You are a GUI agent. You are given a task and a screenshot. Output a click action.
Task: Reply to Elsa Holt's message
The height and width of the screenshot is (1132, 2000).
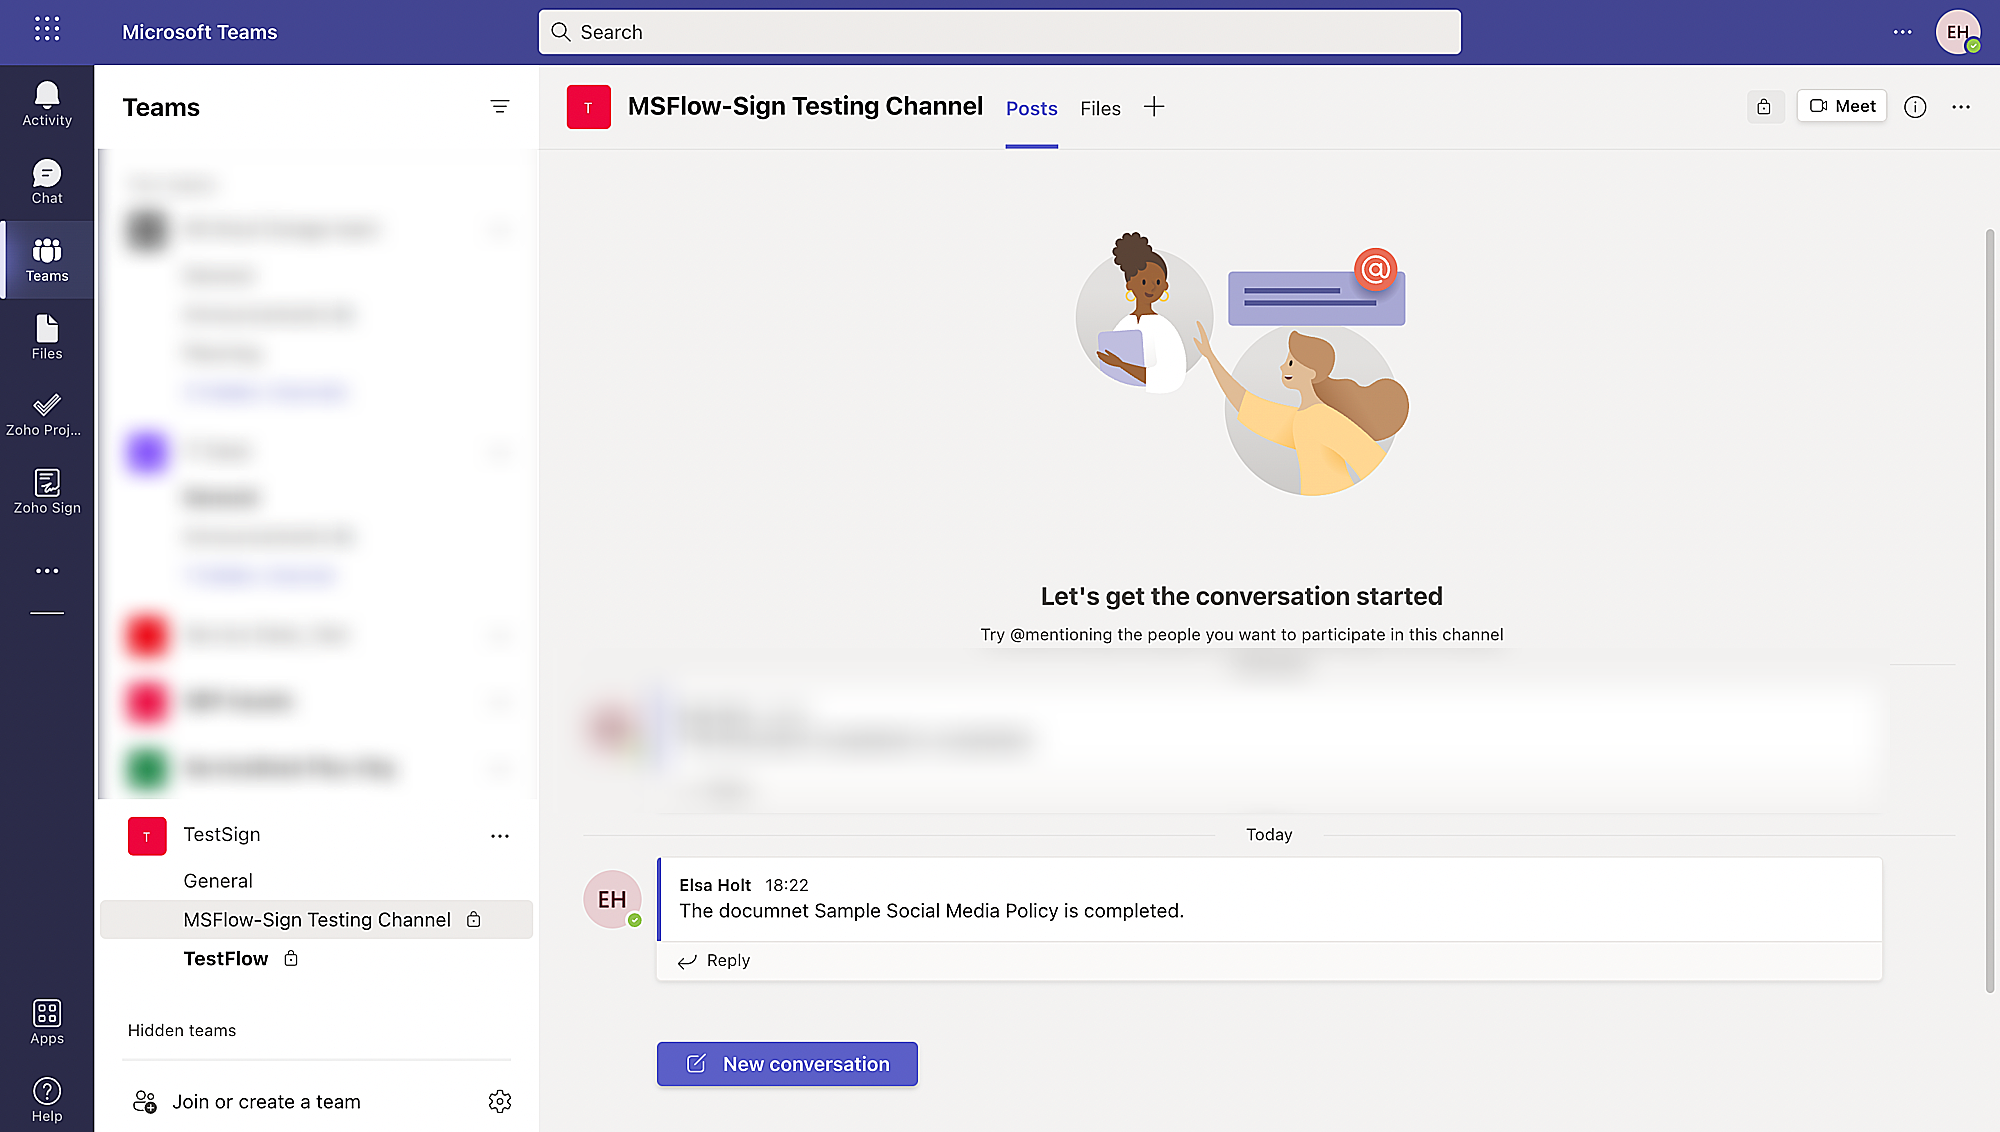pos(714,961)
